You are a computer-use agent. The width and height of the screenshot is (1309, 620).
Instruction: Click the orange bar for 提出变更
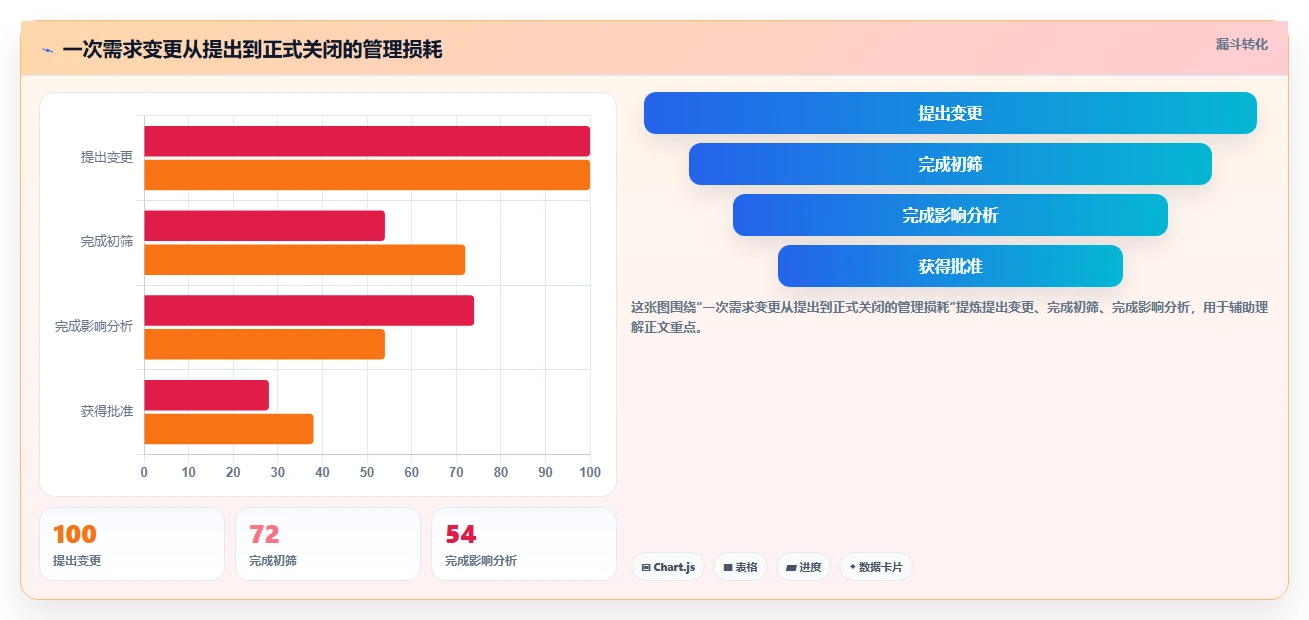pos(367,175)
